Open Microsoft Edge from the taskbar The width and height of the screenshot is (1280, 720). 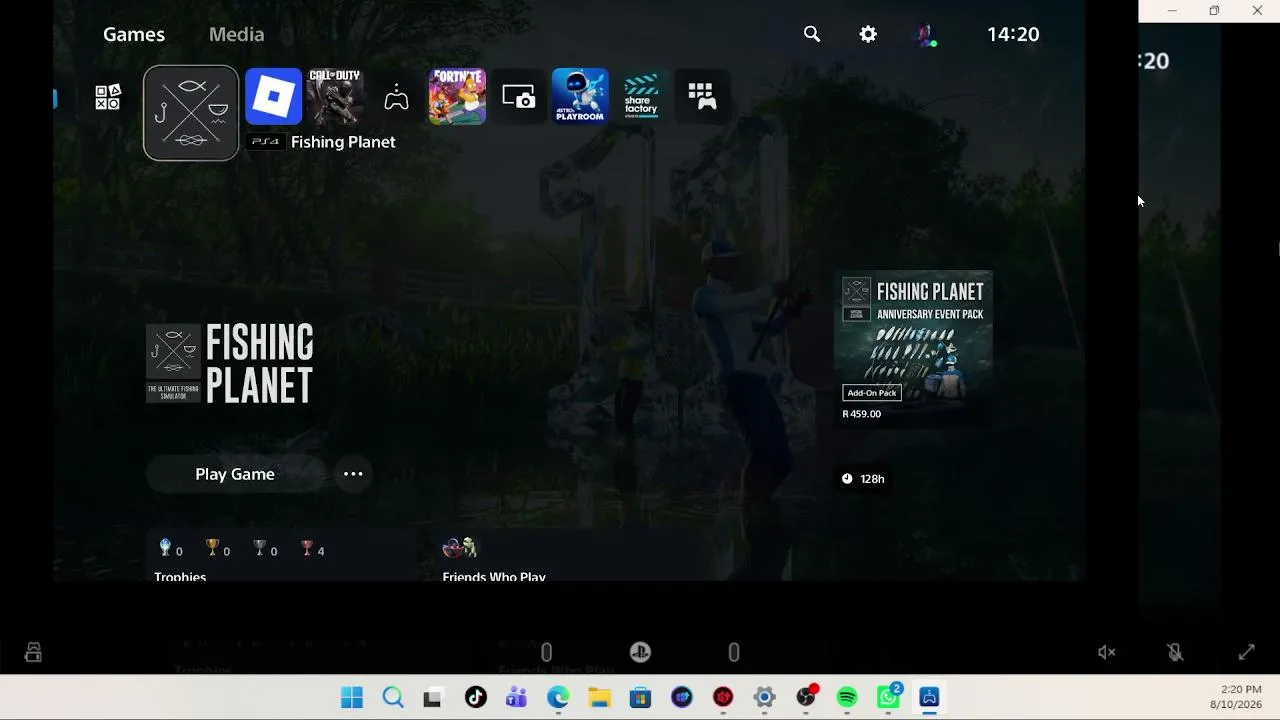point(558,697)
